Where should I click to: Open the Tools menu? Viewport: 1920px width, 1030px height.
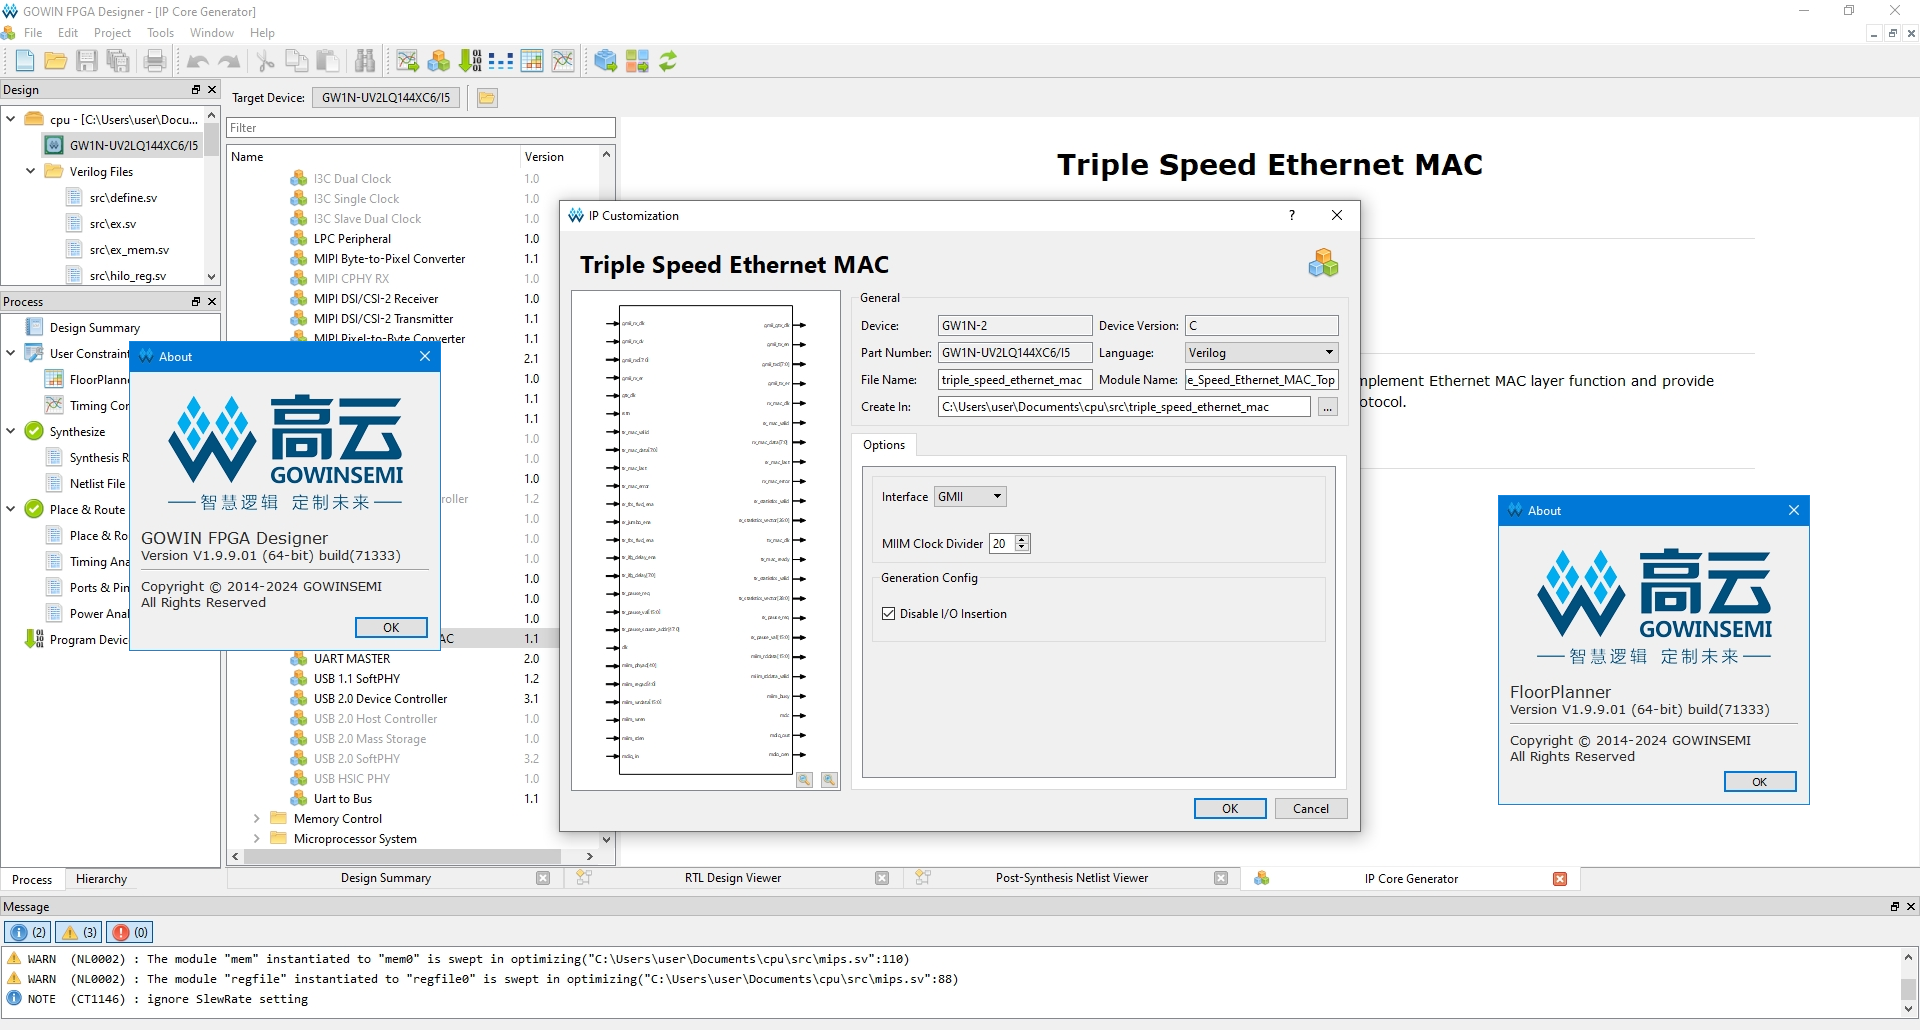[160, 33]
